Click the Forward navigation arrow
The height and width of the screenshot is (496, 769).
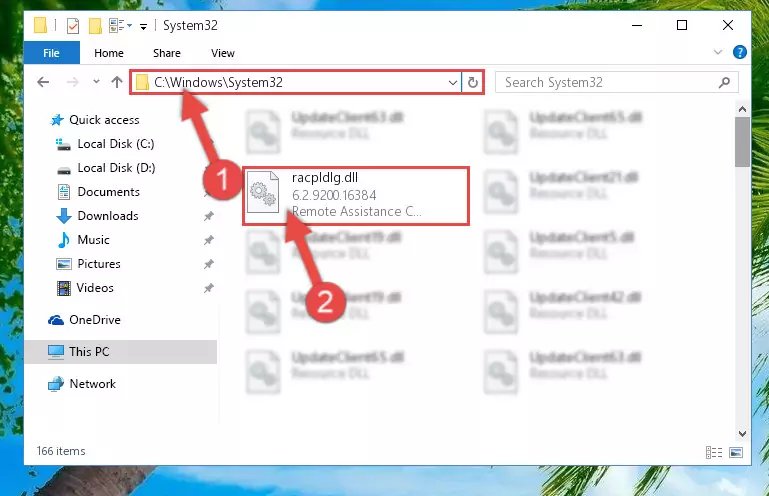(x=72, y=82)
